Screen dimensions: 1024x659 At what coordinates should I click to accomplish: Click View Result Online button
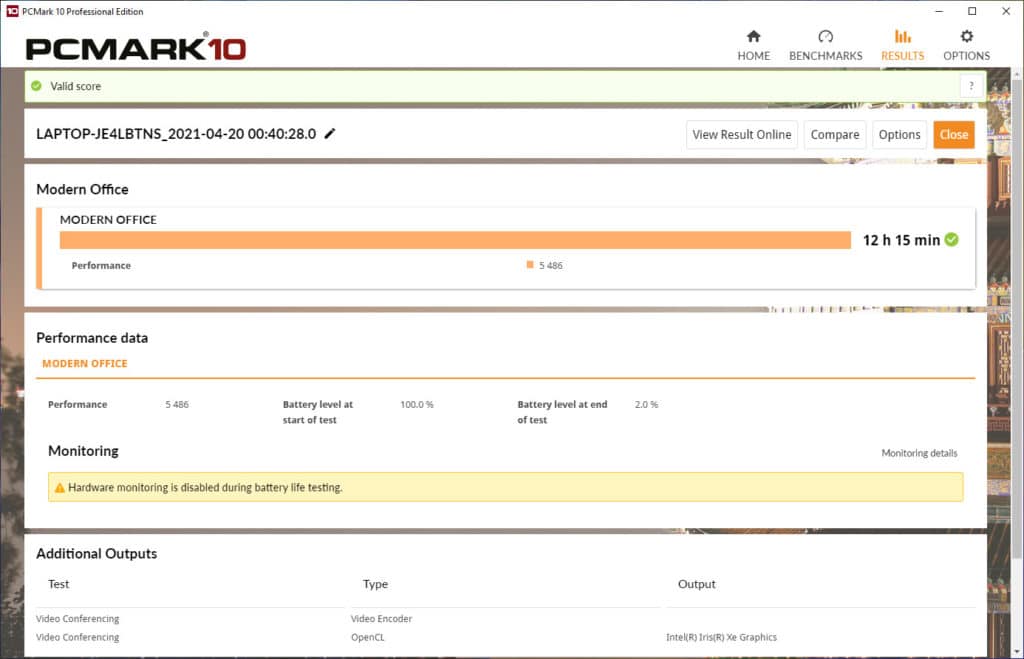coord(742,135)
